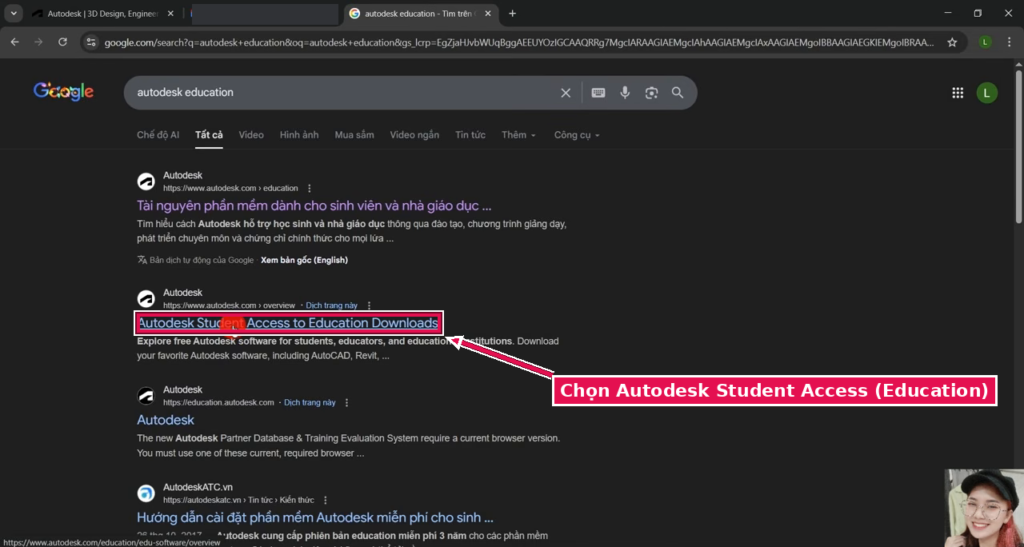Open Hướng dẫn cài đặt phần mềm Autodesk result

(315, 518)
